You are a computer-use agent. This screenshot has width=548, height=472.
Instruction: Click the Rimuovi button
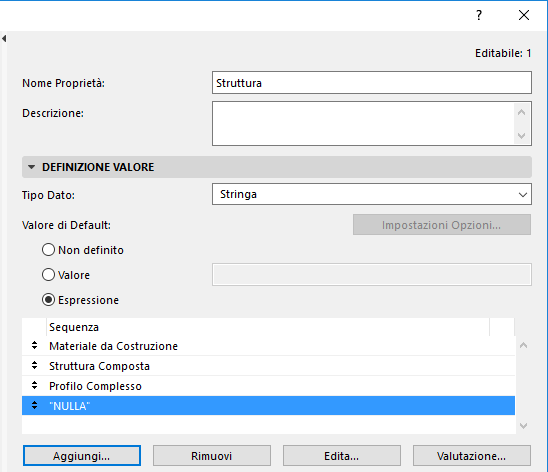coord(212,456)
